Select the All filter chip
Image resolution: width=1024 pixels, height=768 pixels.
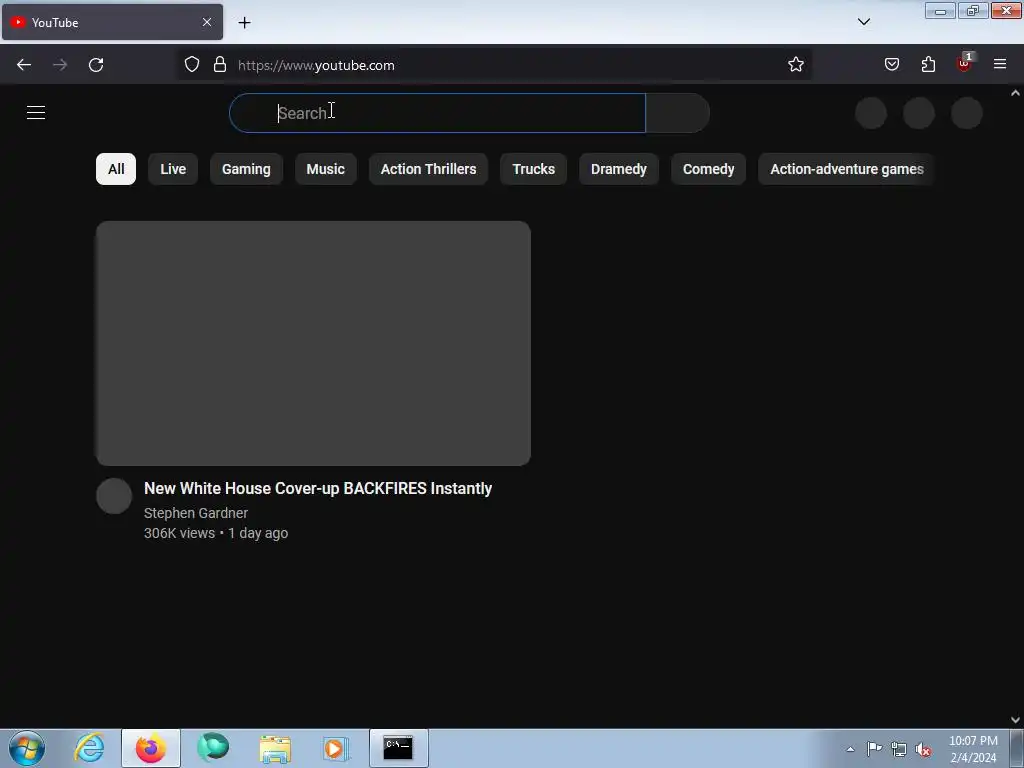[116, 169]
